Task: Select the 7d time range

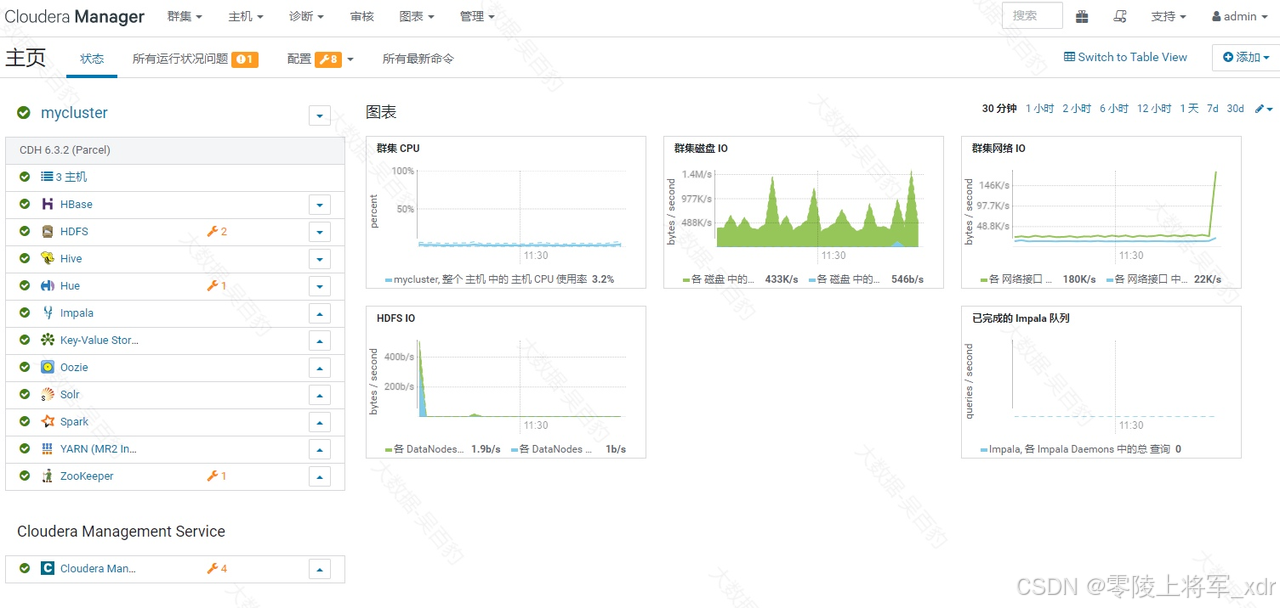Action: click(1212, 108)
